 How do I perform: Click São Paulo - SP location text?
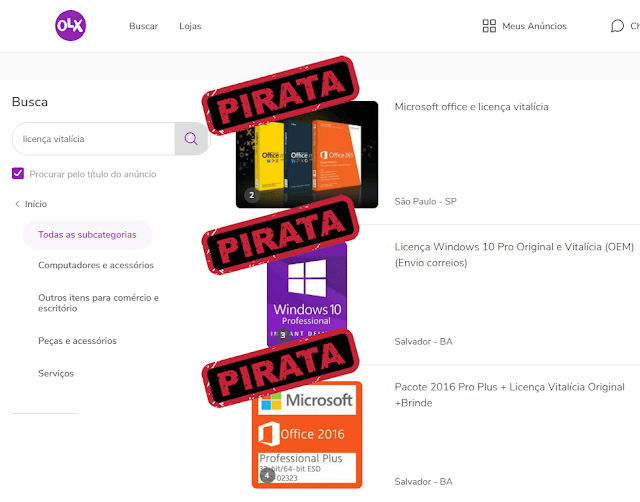425,201
